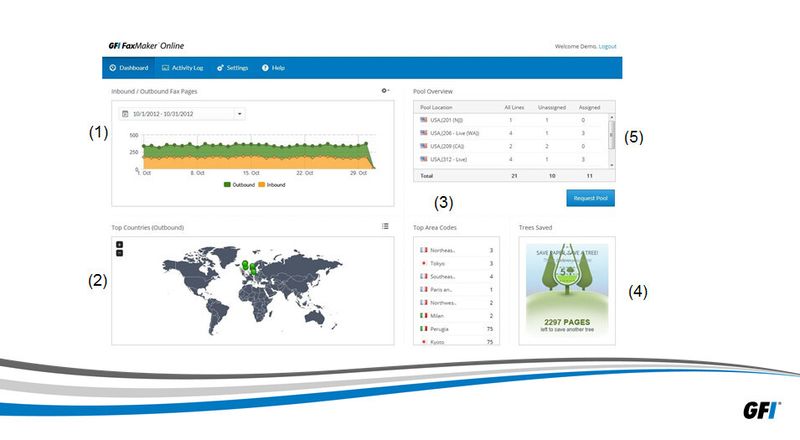This screenshot has width=800, height=440.
Task: Click the Logout link
Action: click(x=607, y=46)
